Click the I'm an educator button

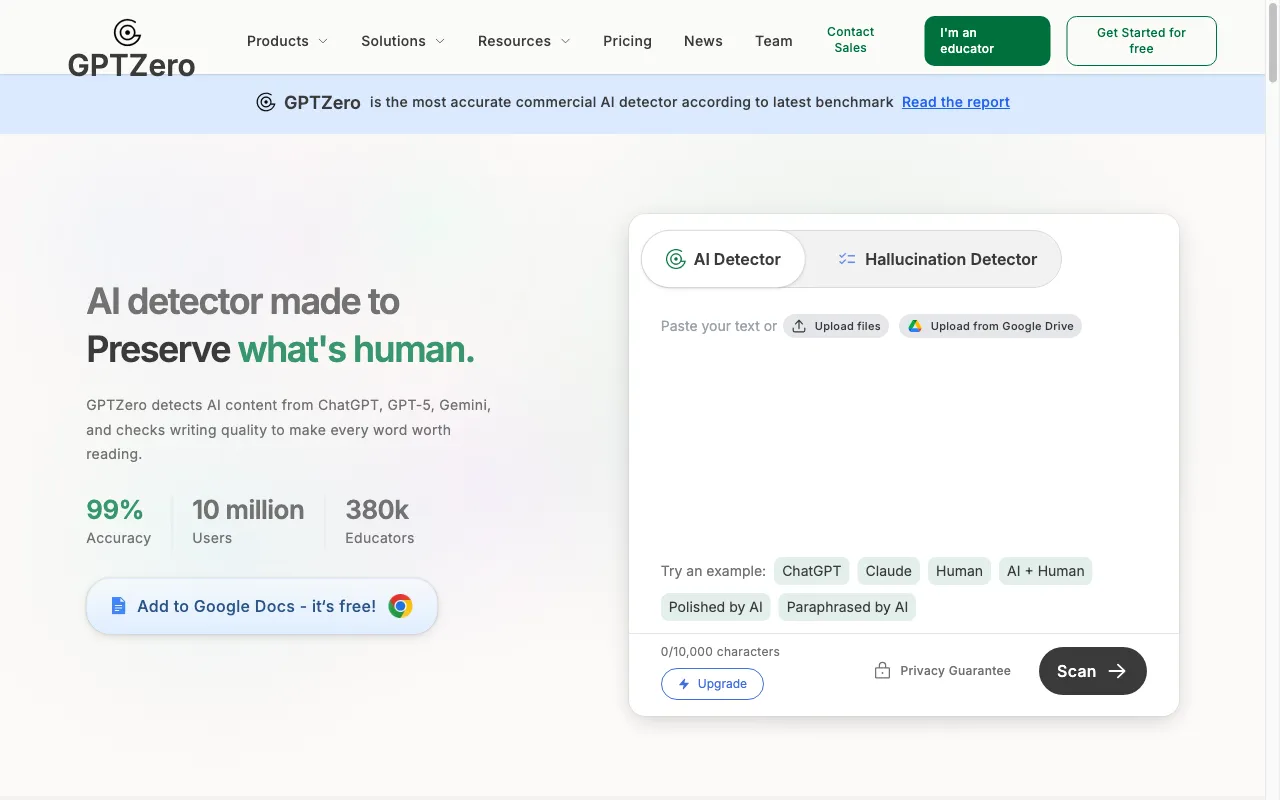987,41
